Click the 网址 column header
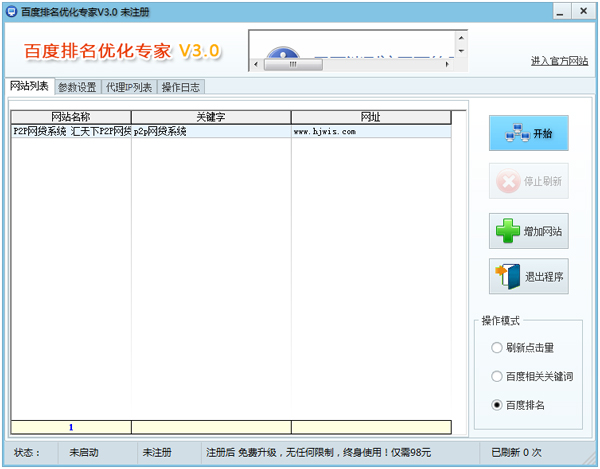The image size is (600, 469). pyautogui.click(x=371, y=117)
